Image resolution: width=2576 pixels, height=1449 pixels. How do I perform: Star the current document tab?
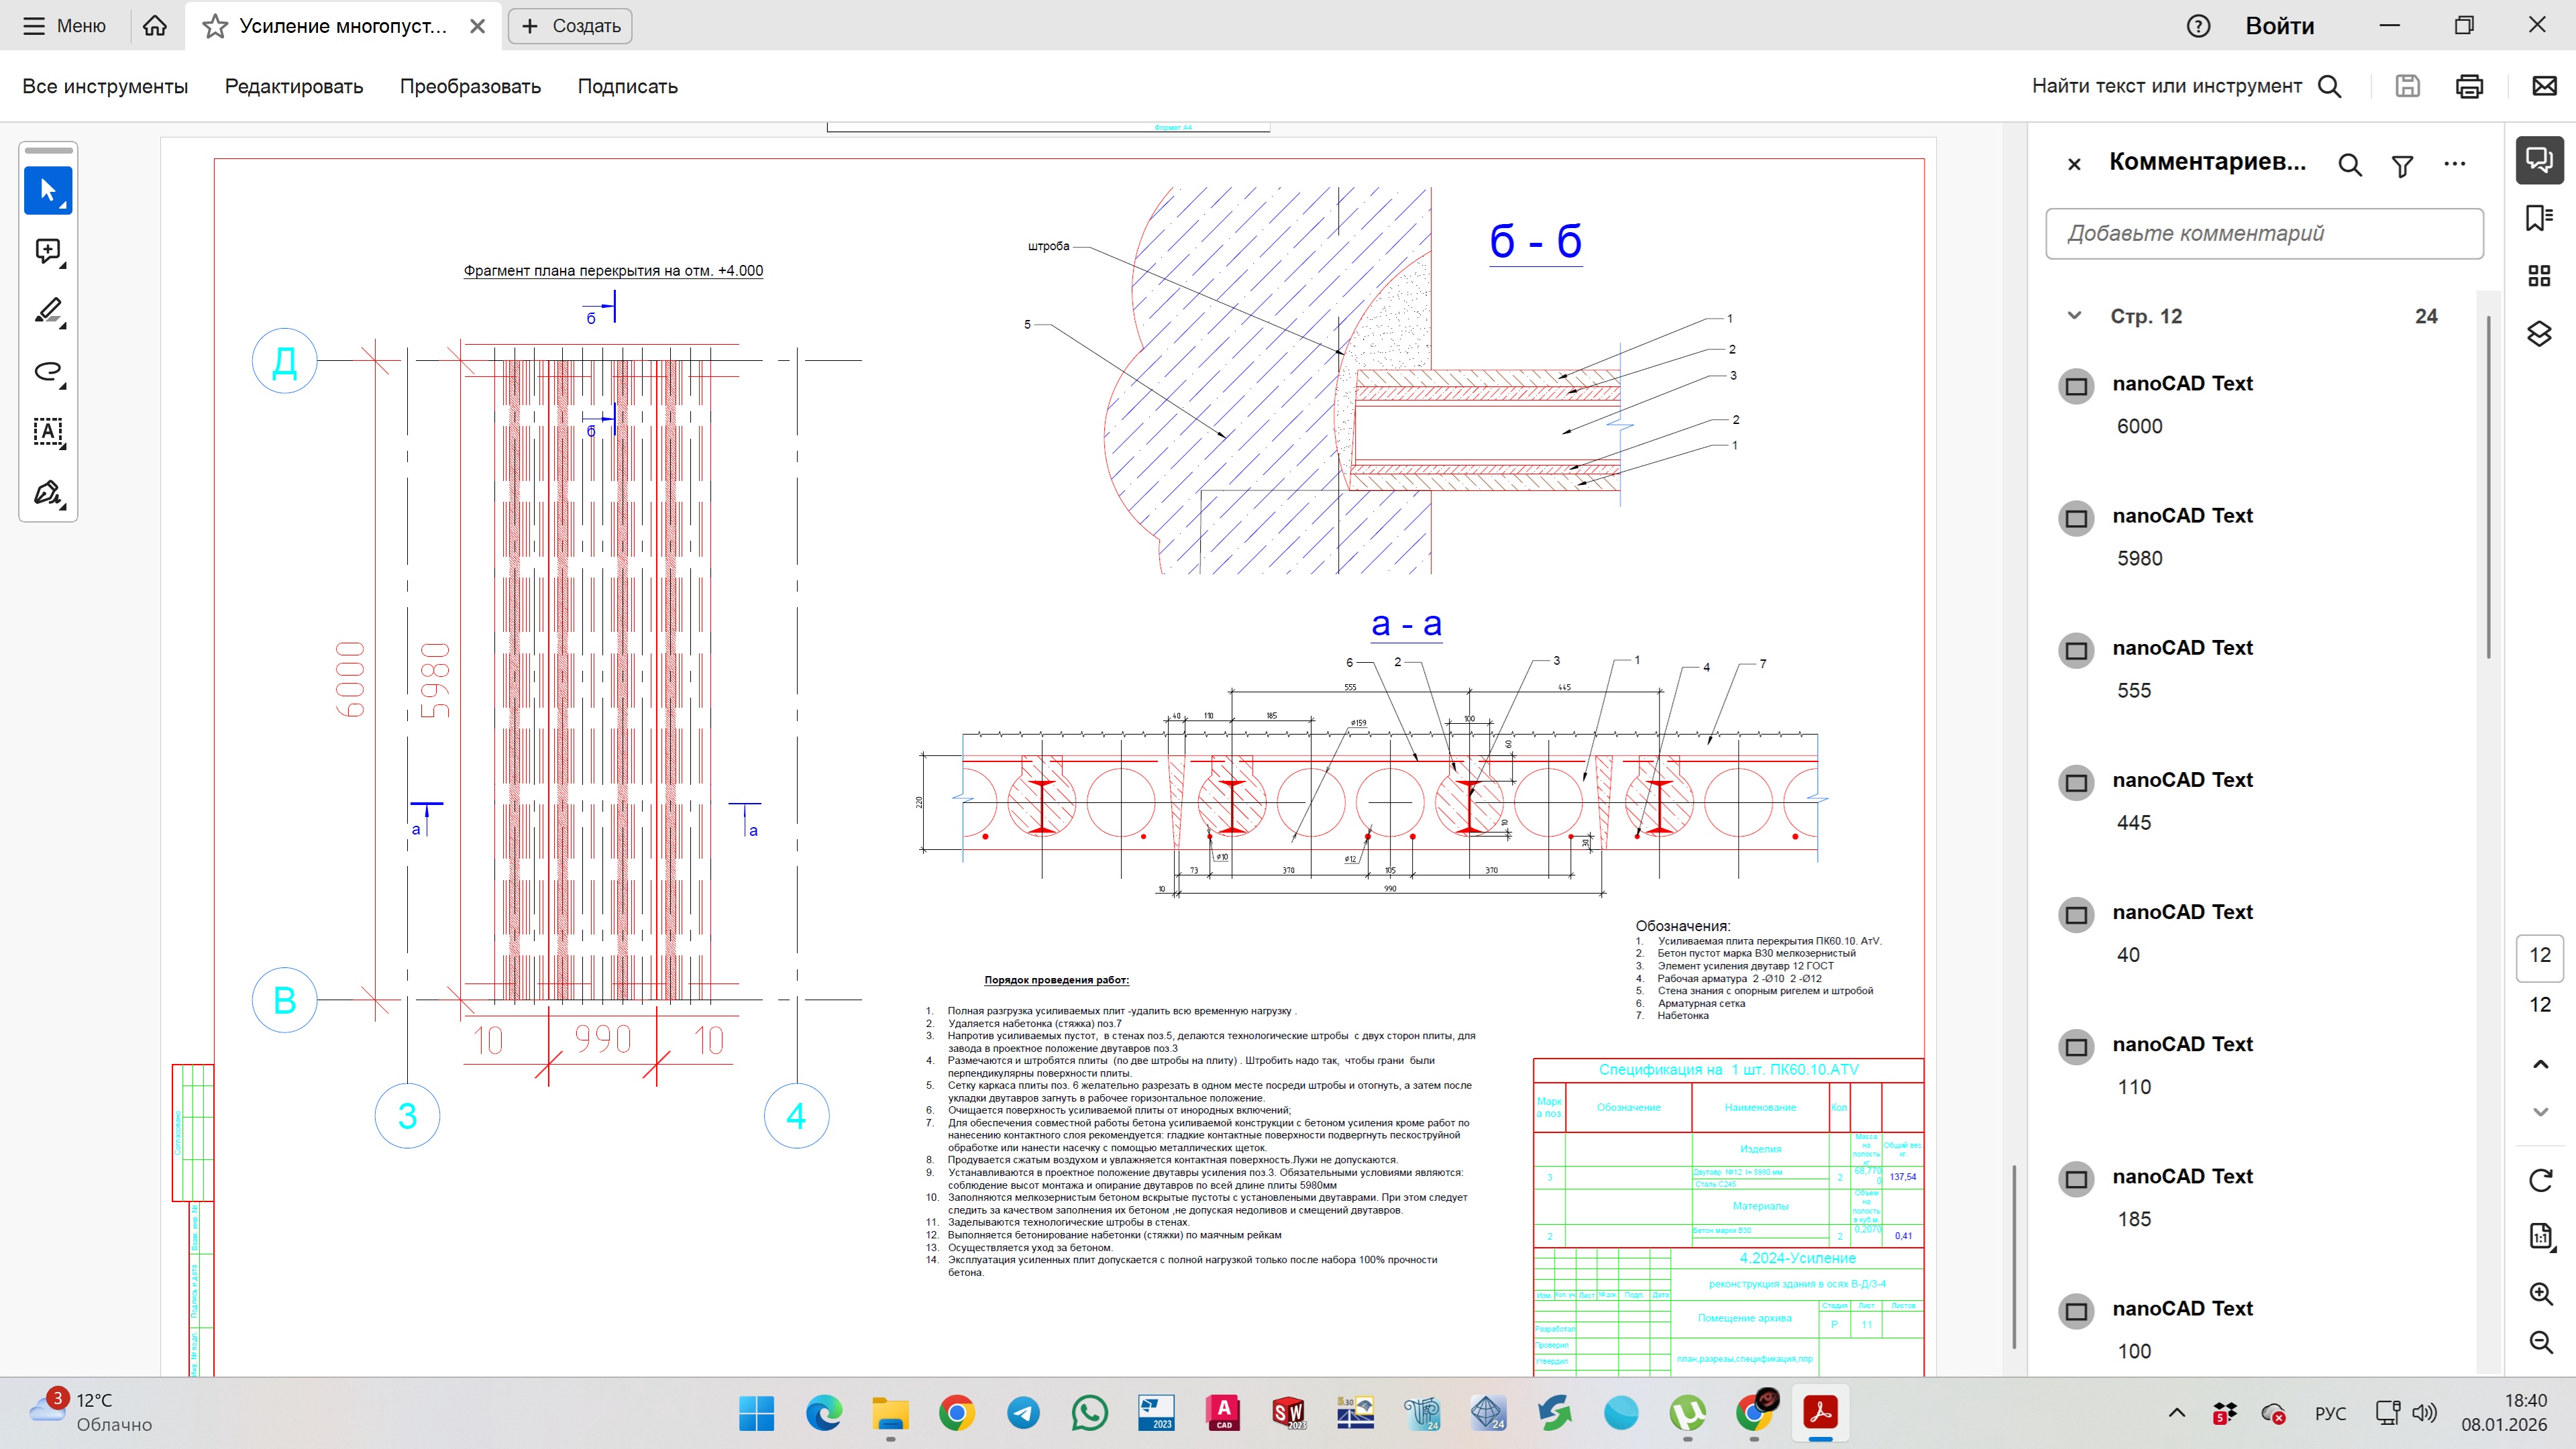[215, 26]
